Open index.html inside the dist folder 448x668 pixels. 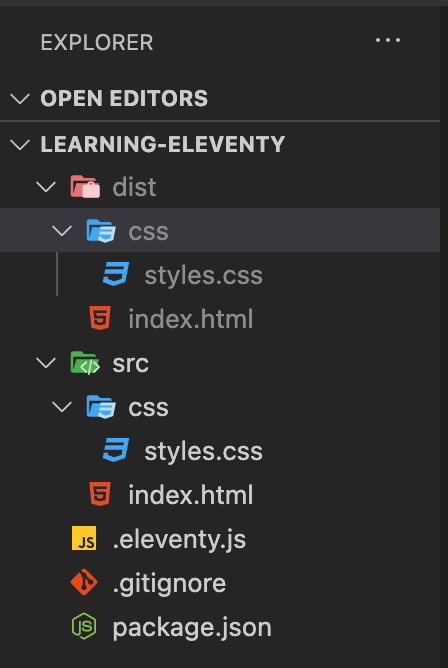click(x=190, y=319)
